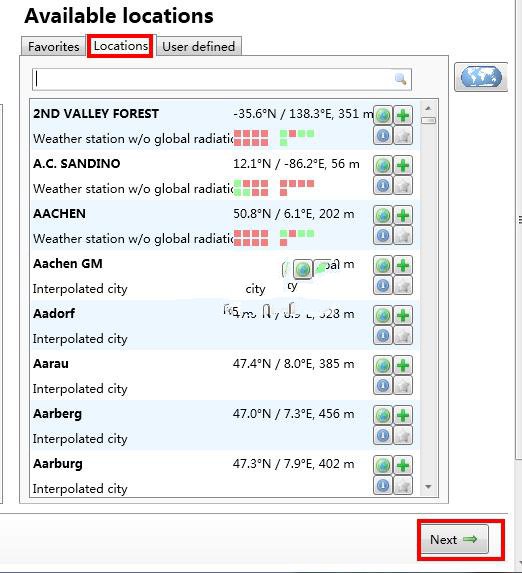The height and width of the screenshot is (573, 522).
Task: Toggle favorite star for Aachen GM
Action: click(403, 285)
